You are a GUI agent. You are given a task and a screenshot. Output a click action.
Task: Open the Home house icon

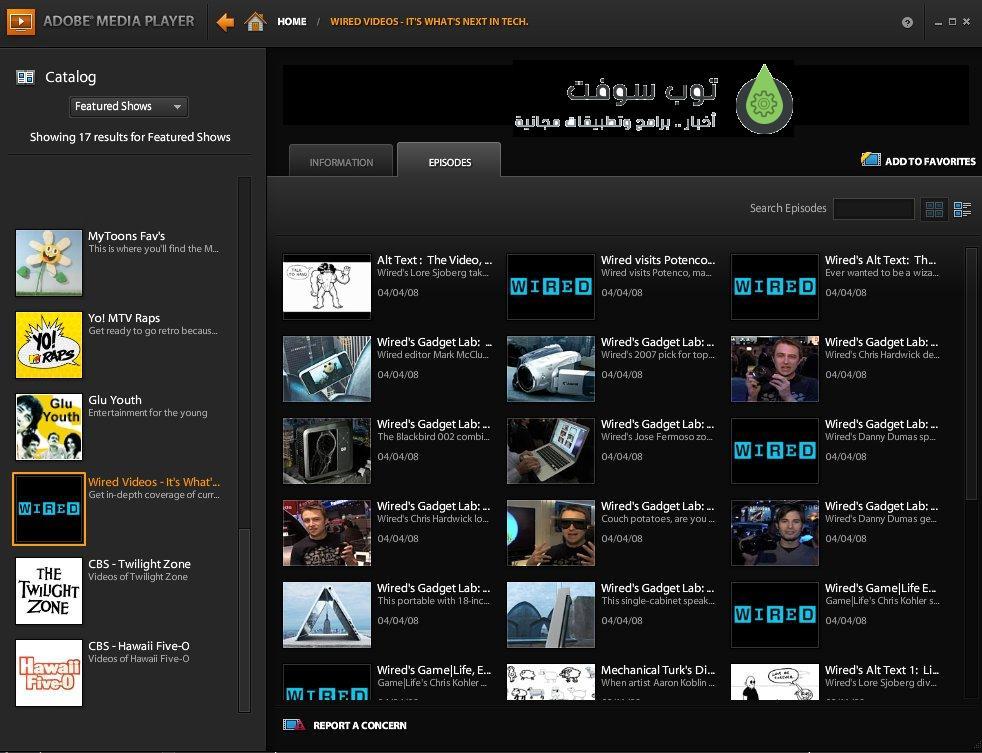pyautogui.click(x=255, y=21)
